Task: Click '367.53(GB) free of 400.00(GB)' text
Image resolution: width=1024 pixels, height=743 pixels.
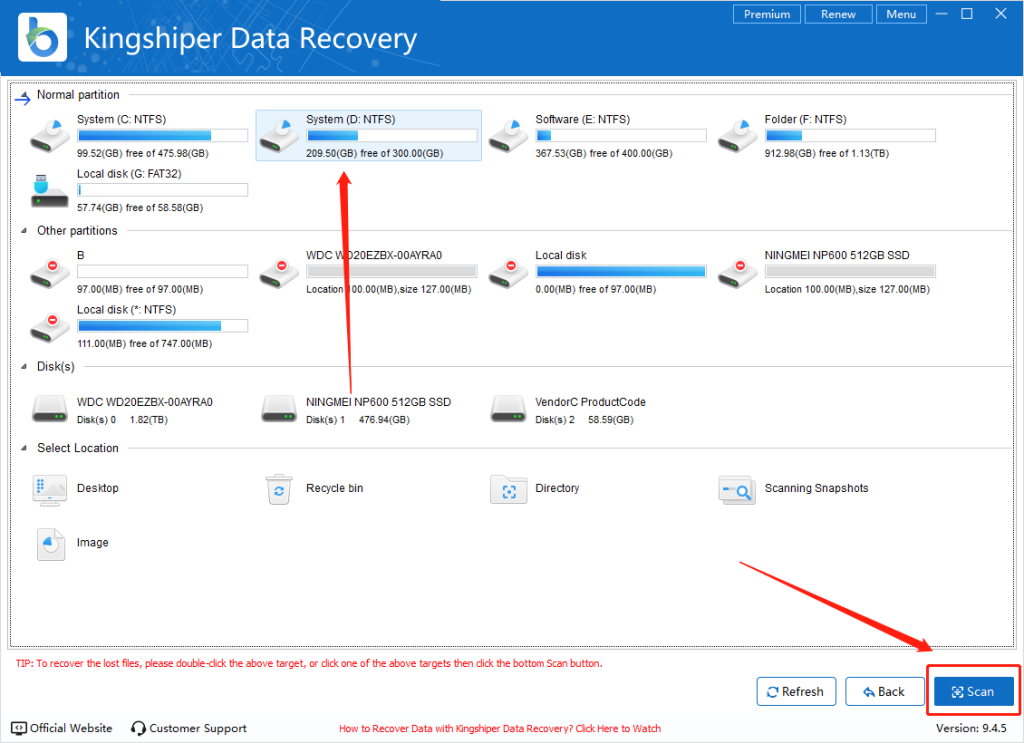Action: pyautogui.click(x=603, y=153)
